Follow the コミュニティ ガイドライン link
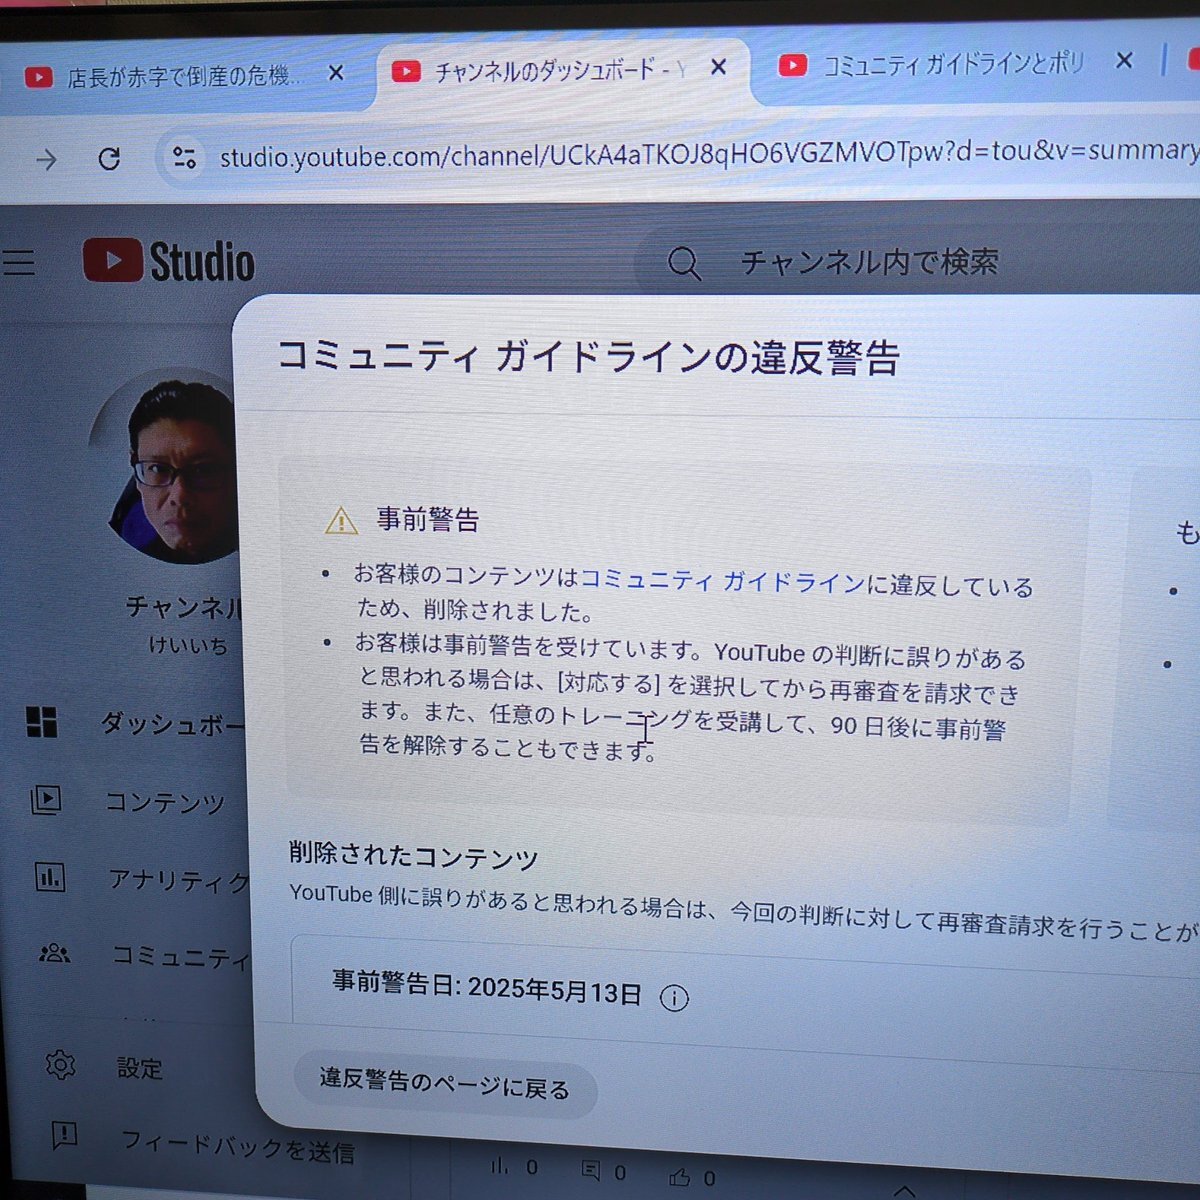 722,581
